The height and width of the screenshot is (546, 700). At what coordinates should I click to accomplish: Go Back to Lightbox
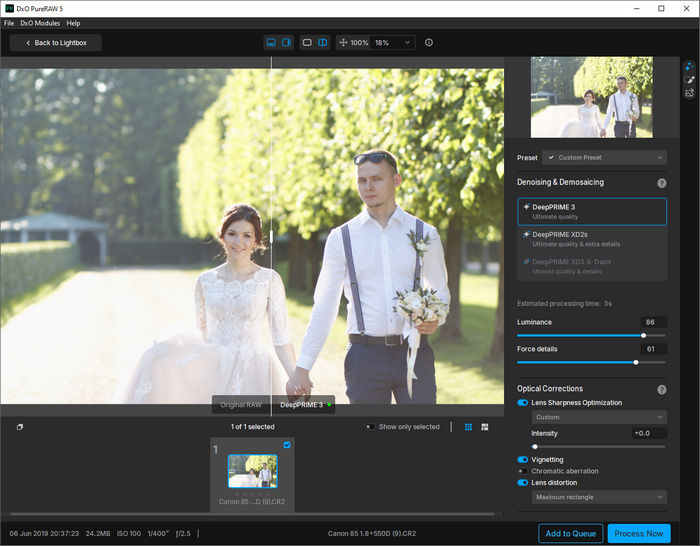pyautogui.click(x=56, y=43)
